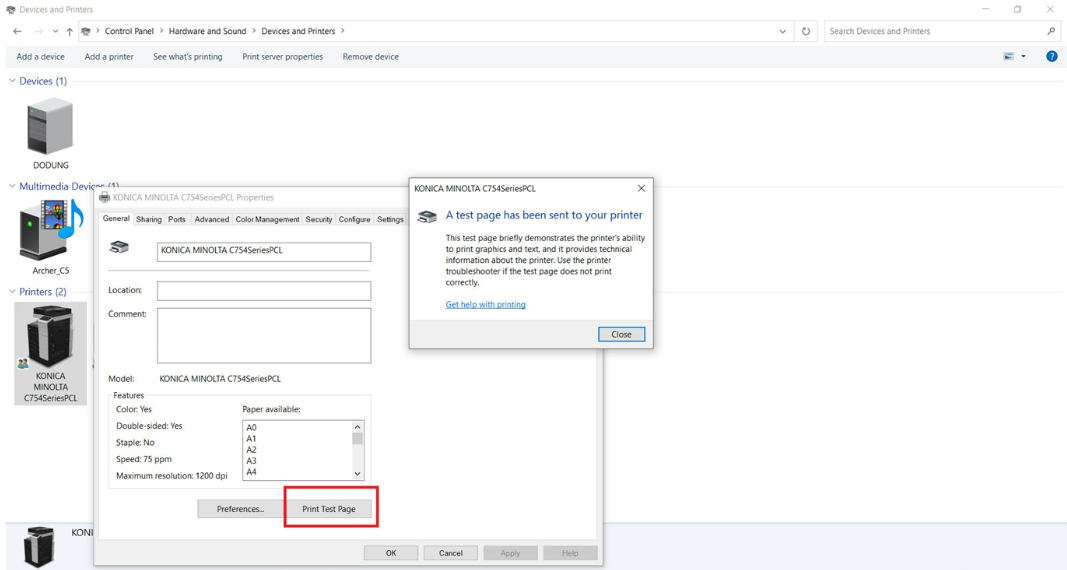The width and height of the screenshot is (1067, 570).
Task: Go back using the back arrow
Action: (x=17, y=31)
